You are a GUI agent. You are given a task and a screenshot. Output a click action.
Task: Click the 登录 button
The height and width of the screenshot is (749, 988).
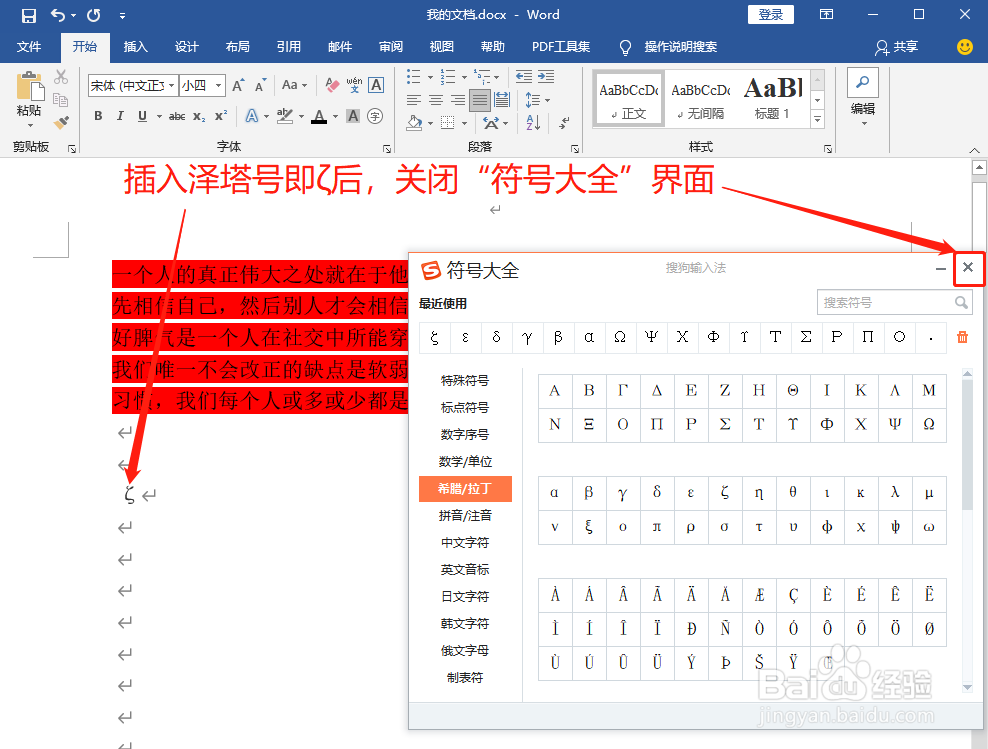(x=771, y=14)
